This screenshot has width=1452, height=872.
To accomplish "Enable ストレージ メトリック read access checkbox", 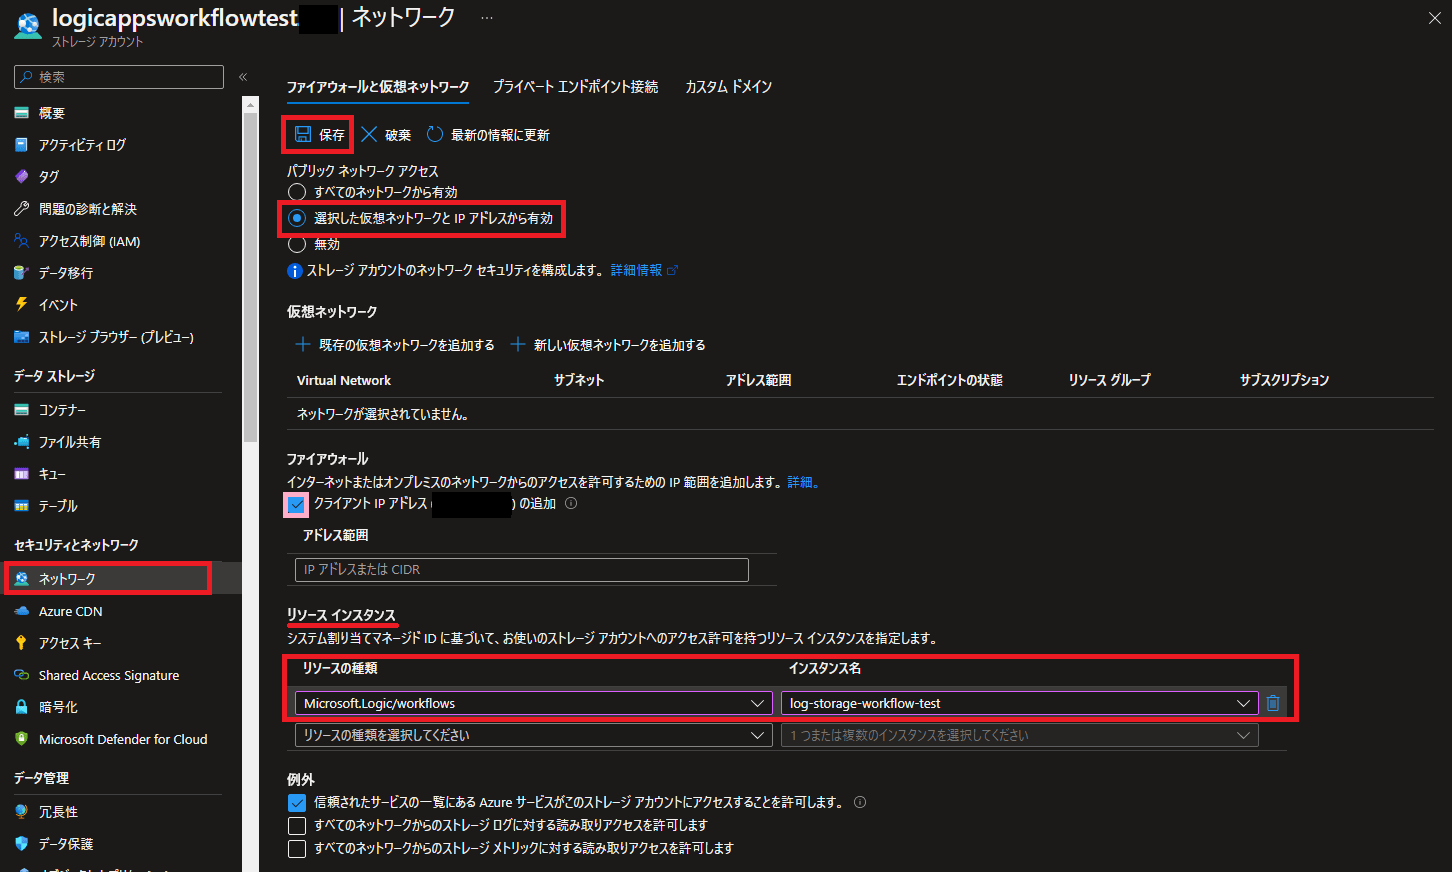I will click(x=297, y=849).
